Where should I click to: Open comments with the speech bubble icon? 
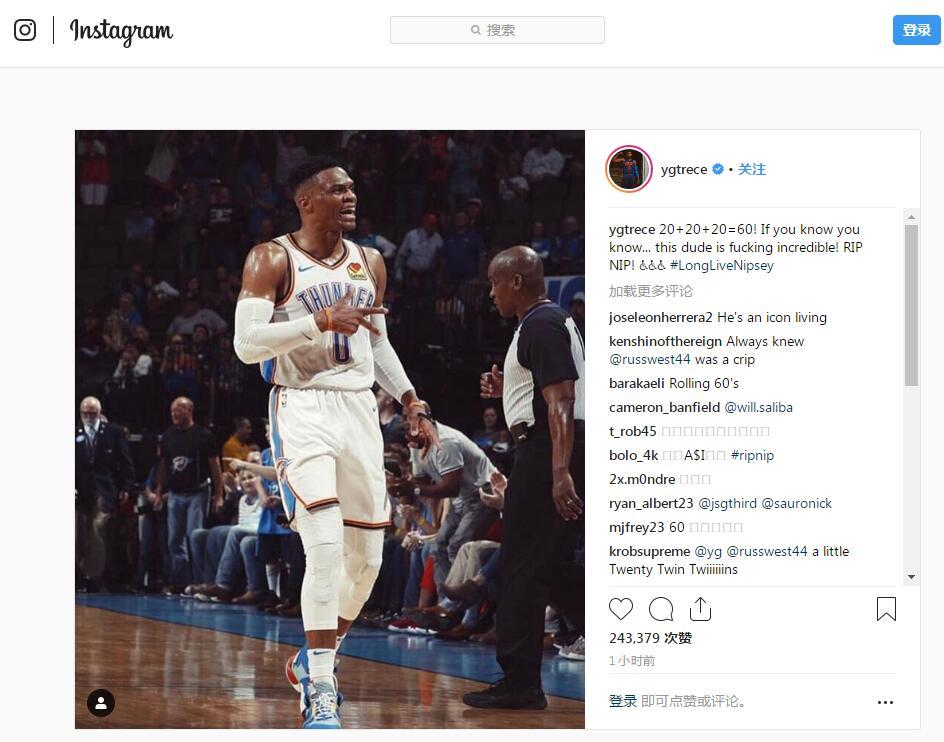660,609
